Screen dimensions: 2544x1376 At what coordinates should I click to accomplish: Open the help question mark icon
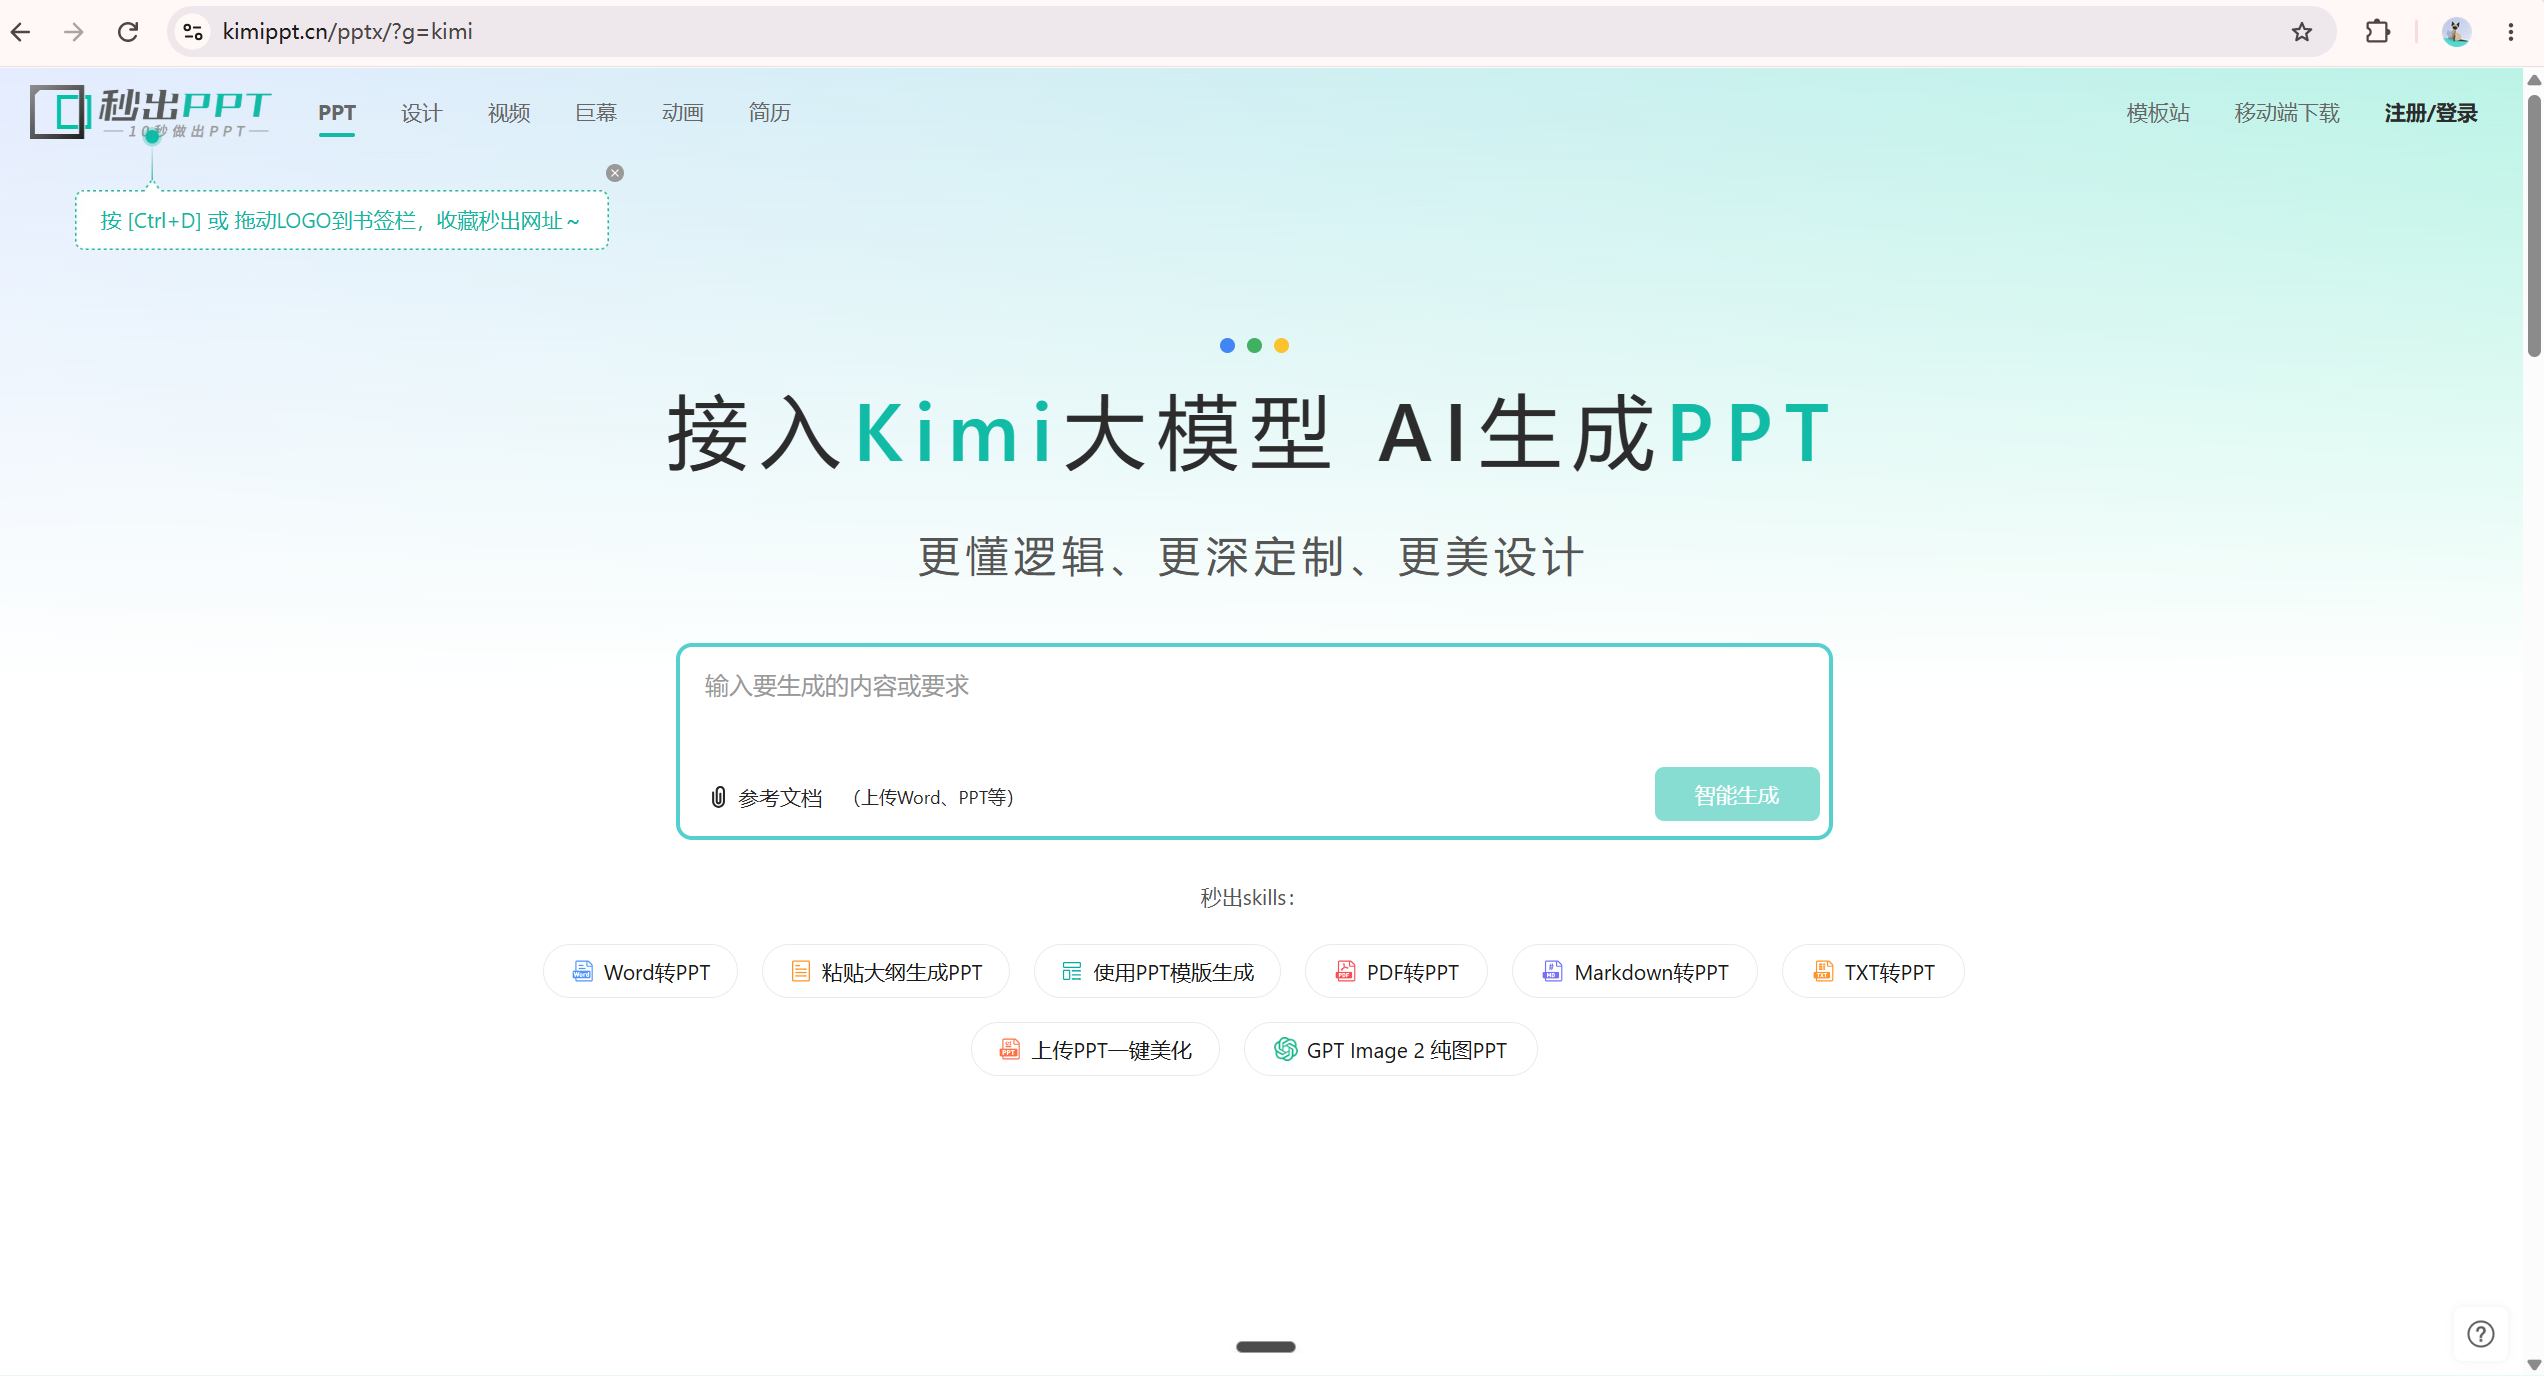point(2481,1334)
